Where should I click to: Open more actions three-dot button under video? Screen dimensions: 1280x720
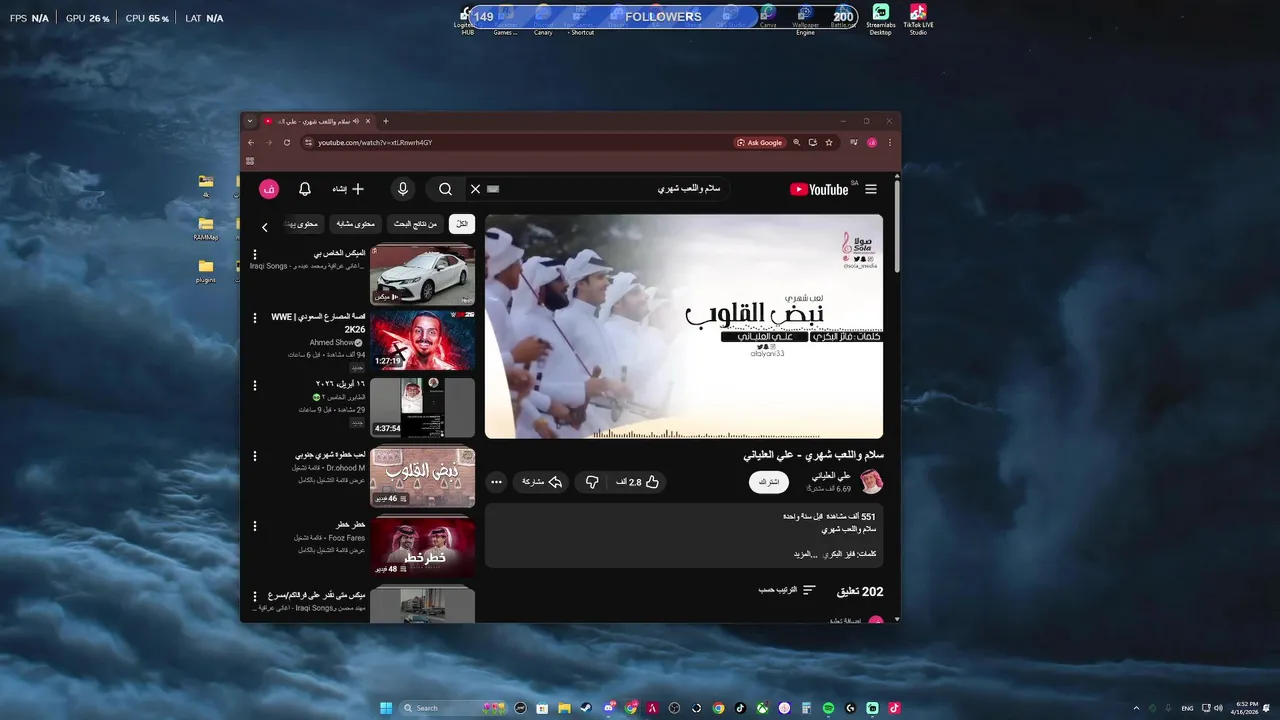pos(496,482)
